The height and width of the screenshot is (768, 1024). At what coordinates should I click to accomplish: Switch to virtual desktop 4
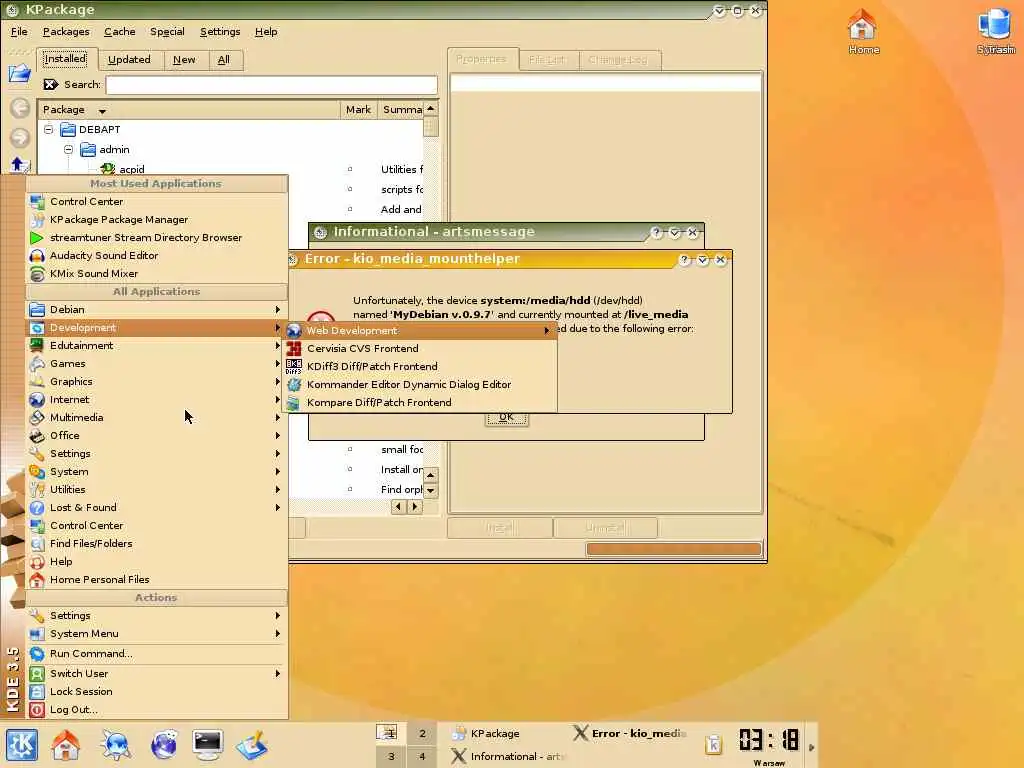click(423, 756)
